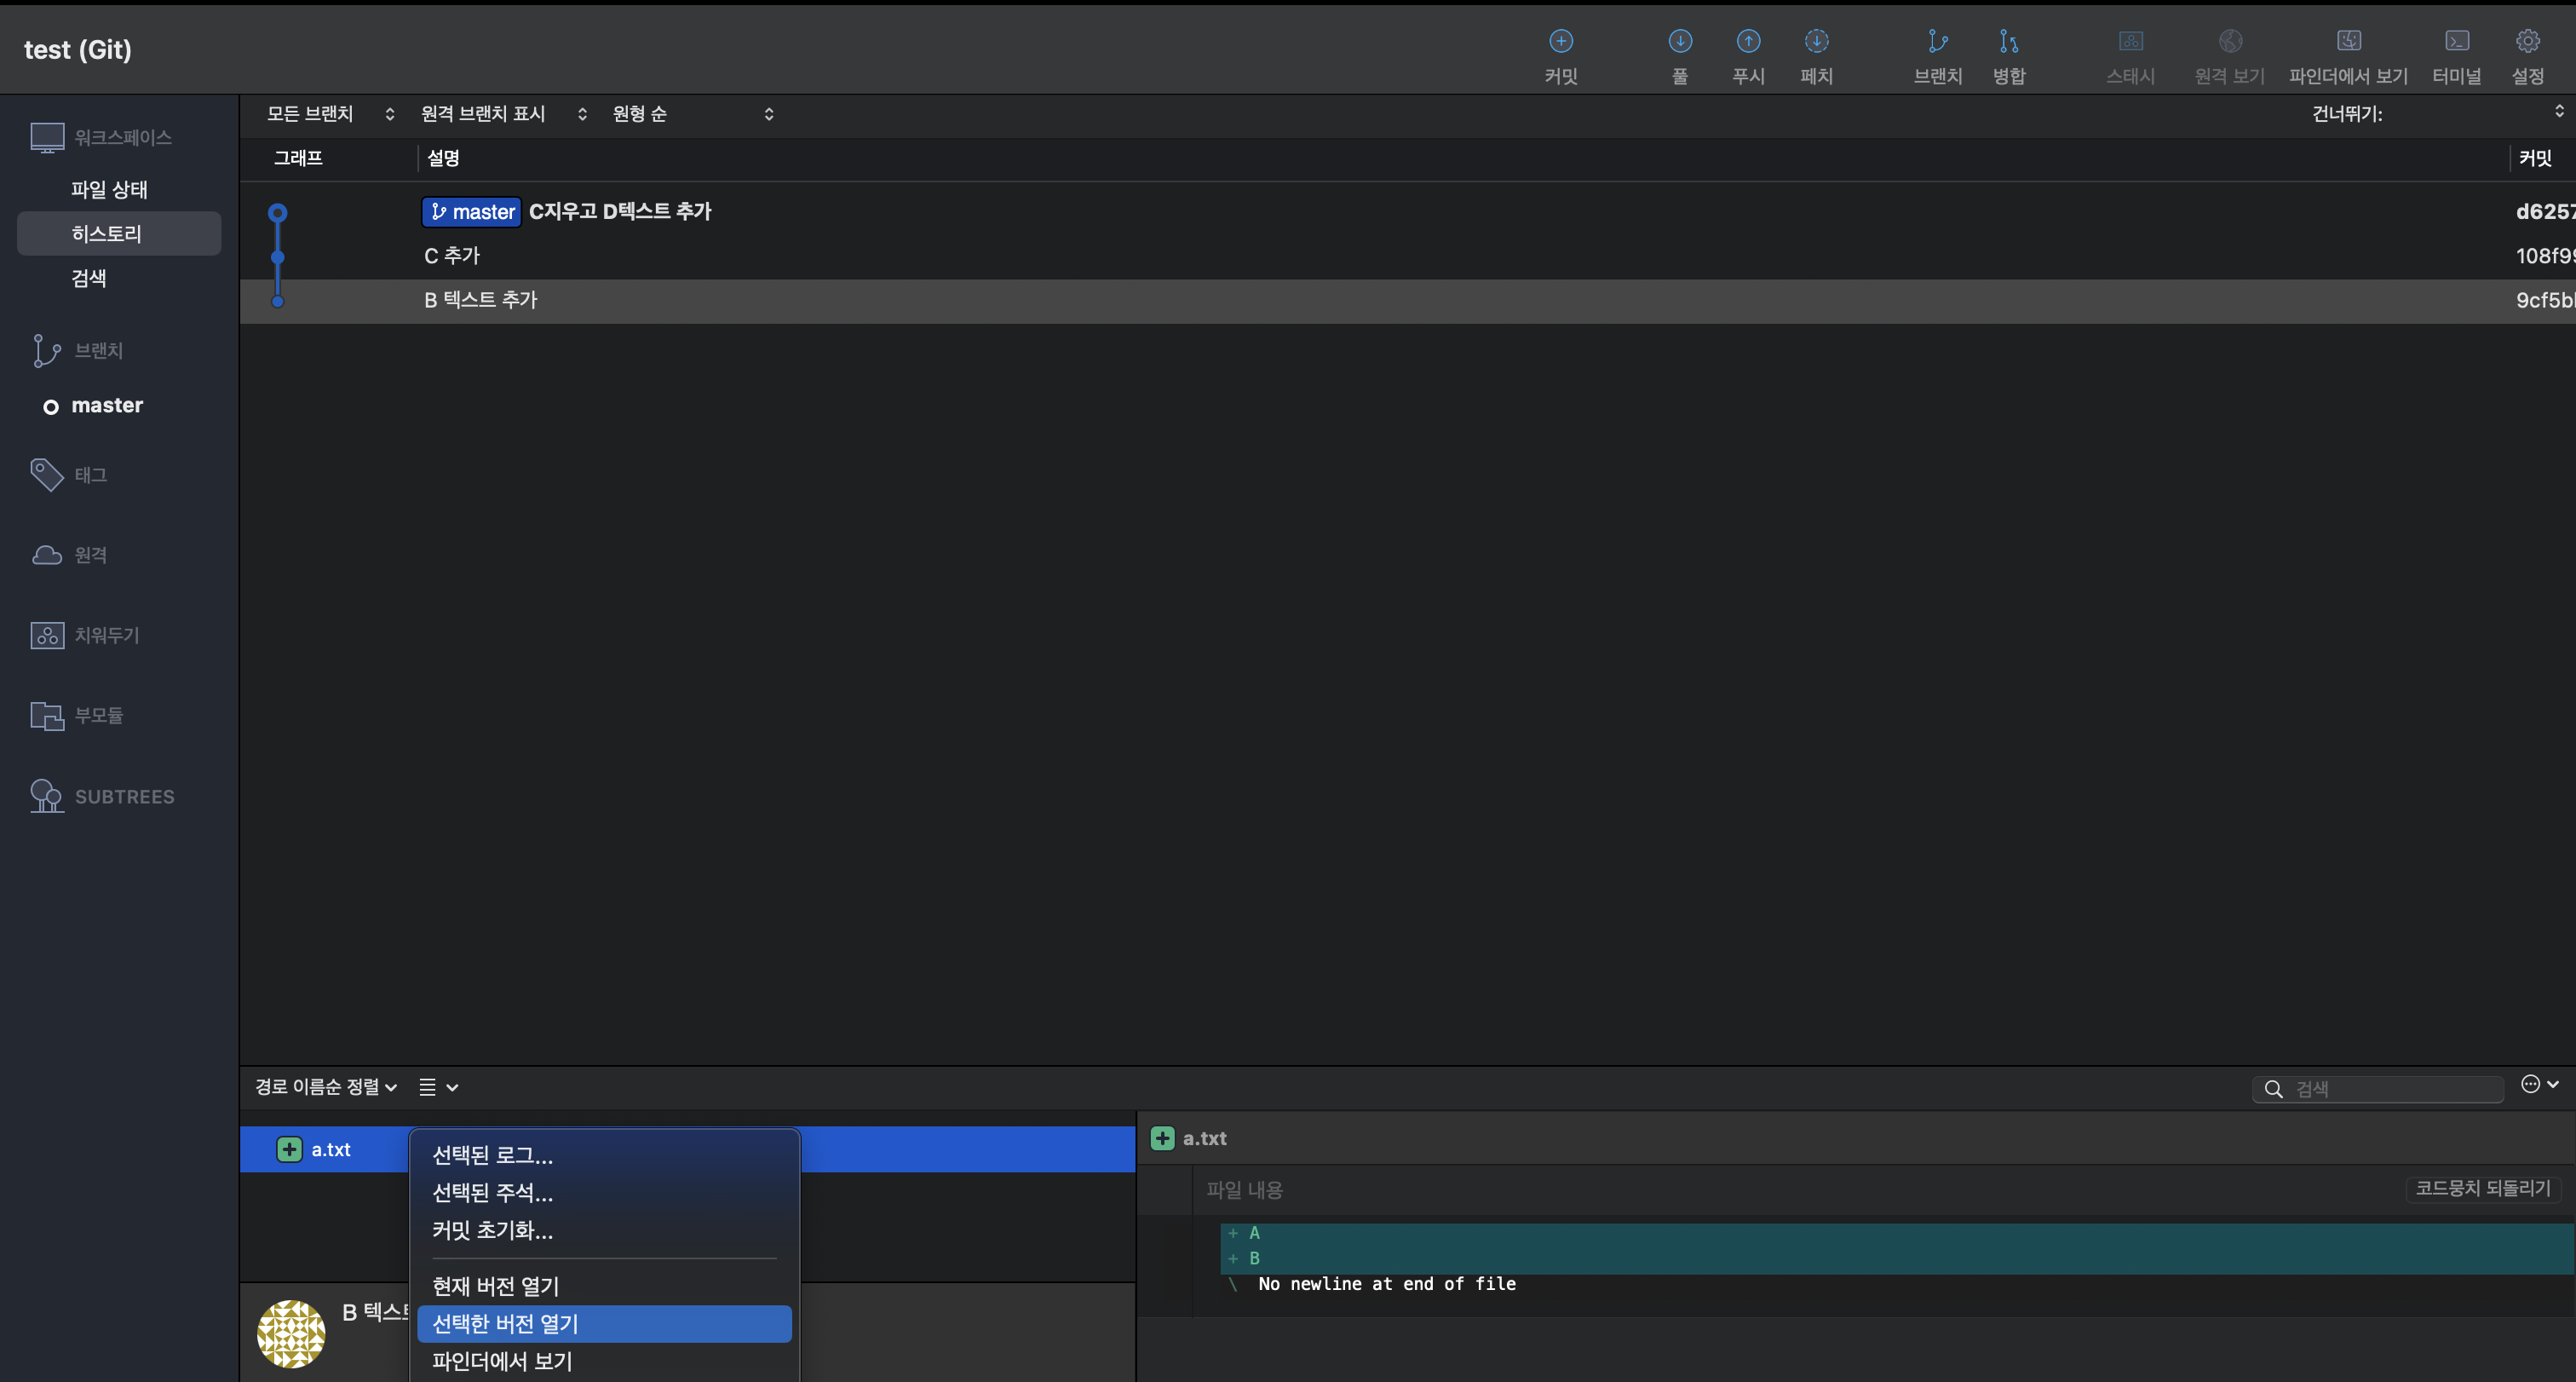Show in Finder (파인더에서 보기) toolbar icon
This screenshot has height=1382, width=2576.
tap(2348, 42)
